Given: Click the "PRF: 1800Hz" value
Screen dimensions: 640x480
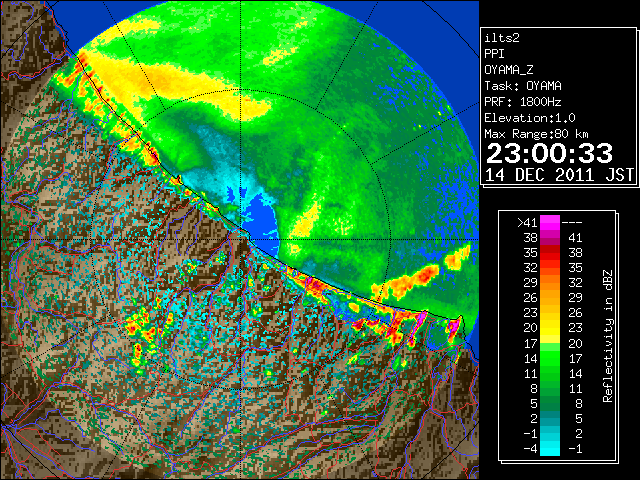Looking at the screenshot, I should coord(523,102).
